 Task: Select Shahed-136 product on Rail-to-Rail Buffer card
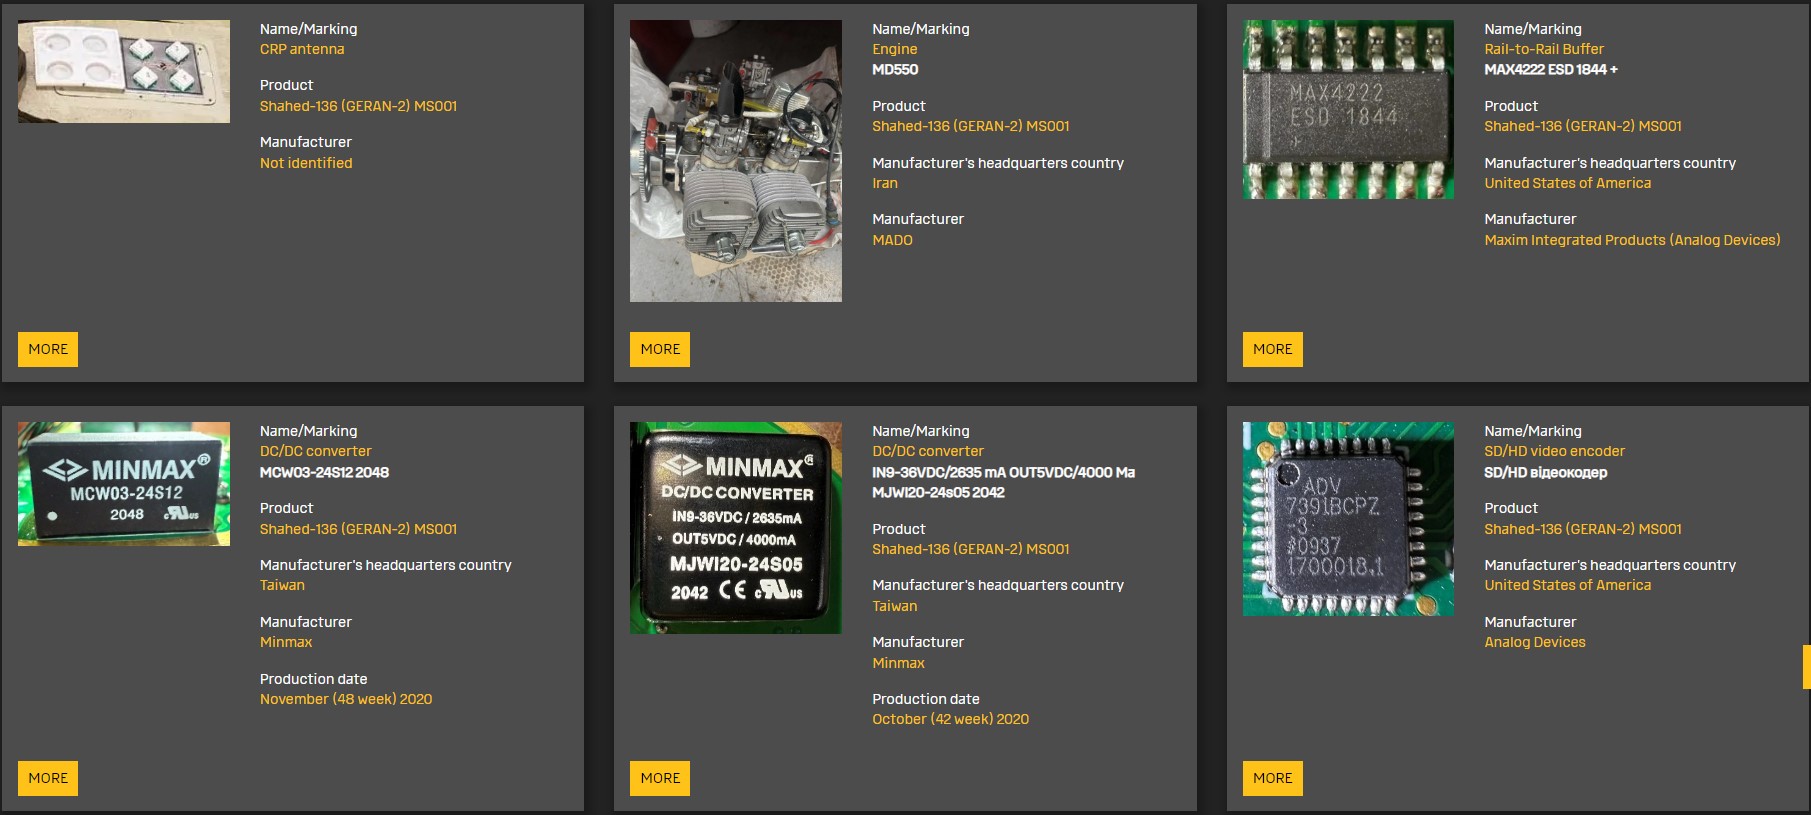(1583, 126)
